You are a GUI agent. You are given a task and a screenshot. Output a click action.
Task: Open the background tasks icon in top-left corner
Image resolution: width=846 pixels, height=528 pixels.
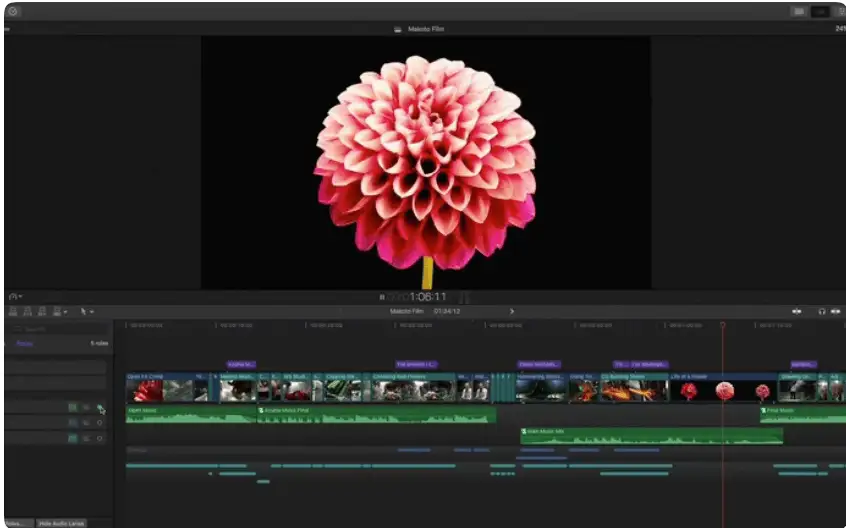coord(13,11)
